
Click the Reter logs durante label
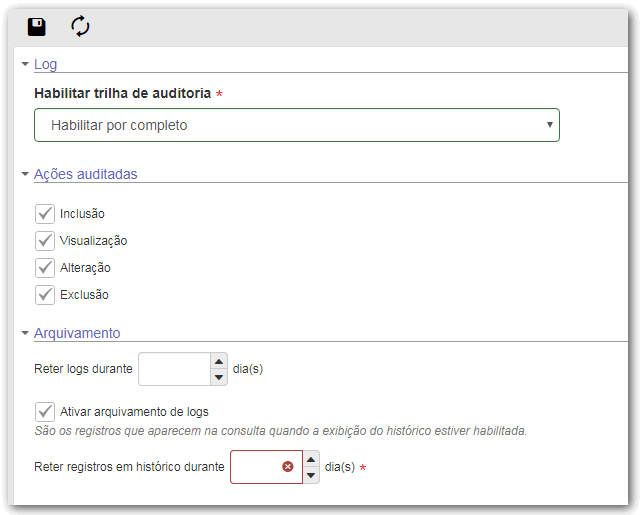point(83,369)
